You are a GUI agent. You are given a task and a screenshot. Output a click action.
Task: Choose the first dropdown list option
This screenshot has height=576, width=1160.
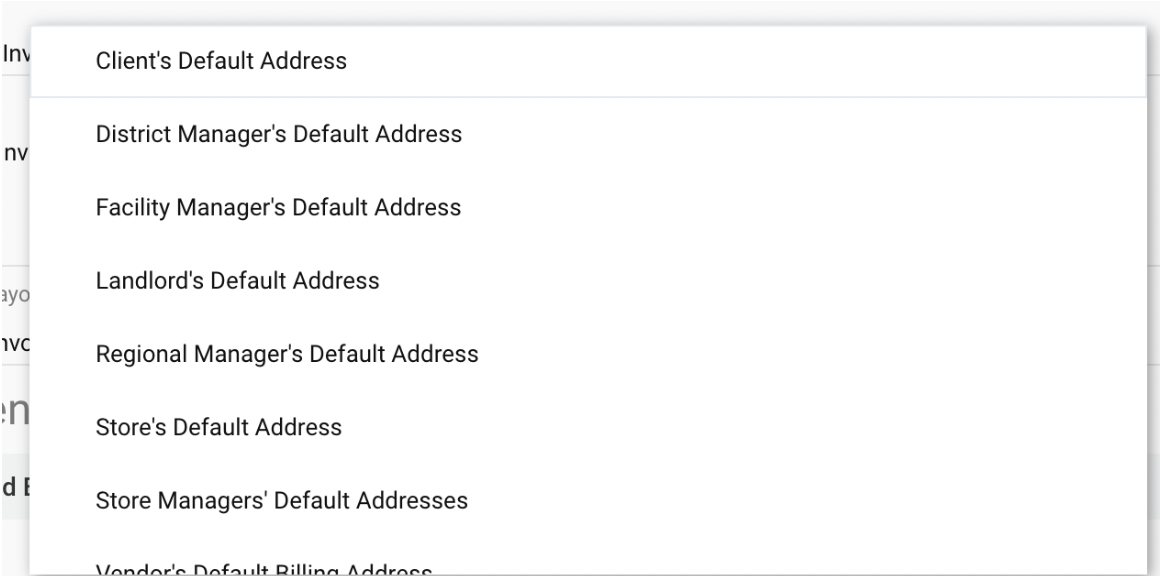[221, 61]
